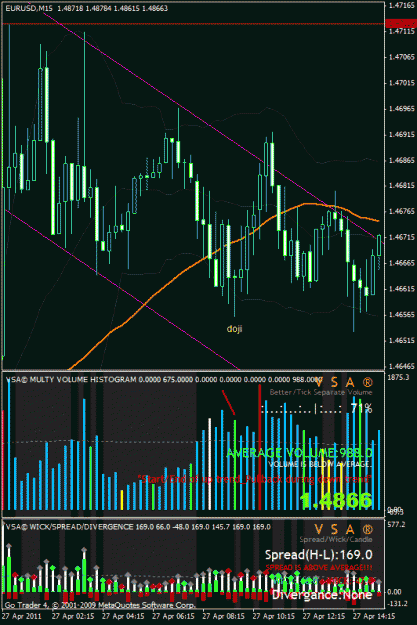Click the large green 1.4866 price readout
This screenshot has height=625, width=417.
coord(336,501)
